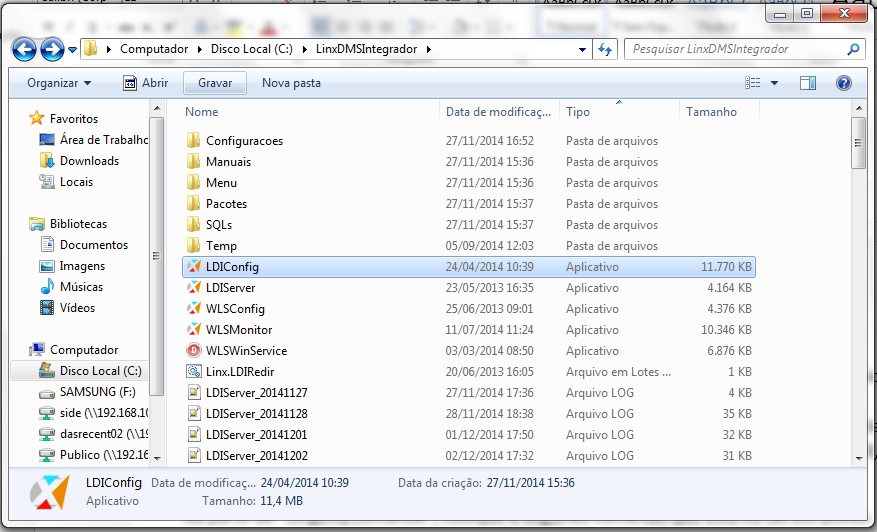Select the Menu folder icon

(194, 182)
